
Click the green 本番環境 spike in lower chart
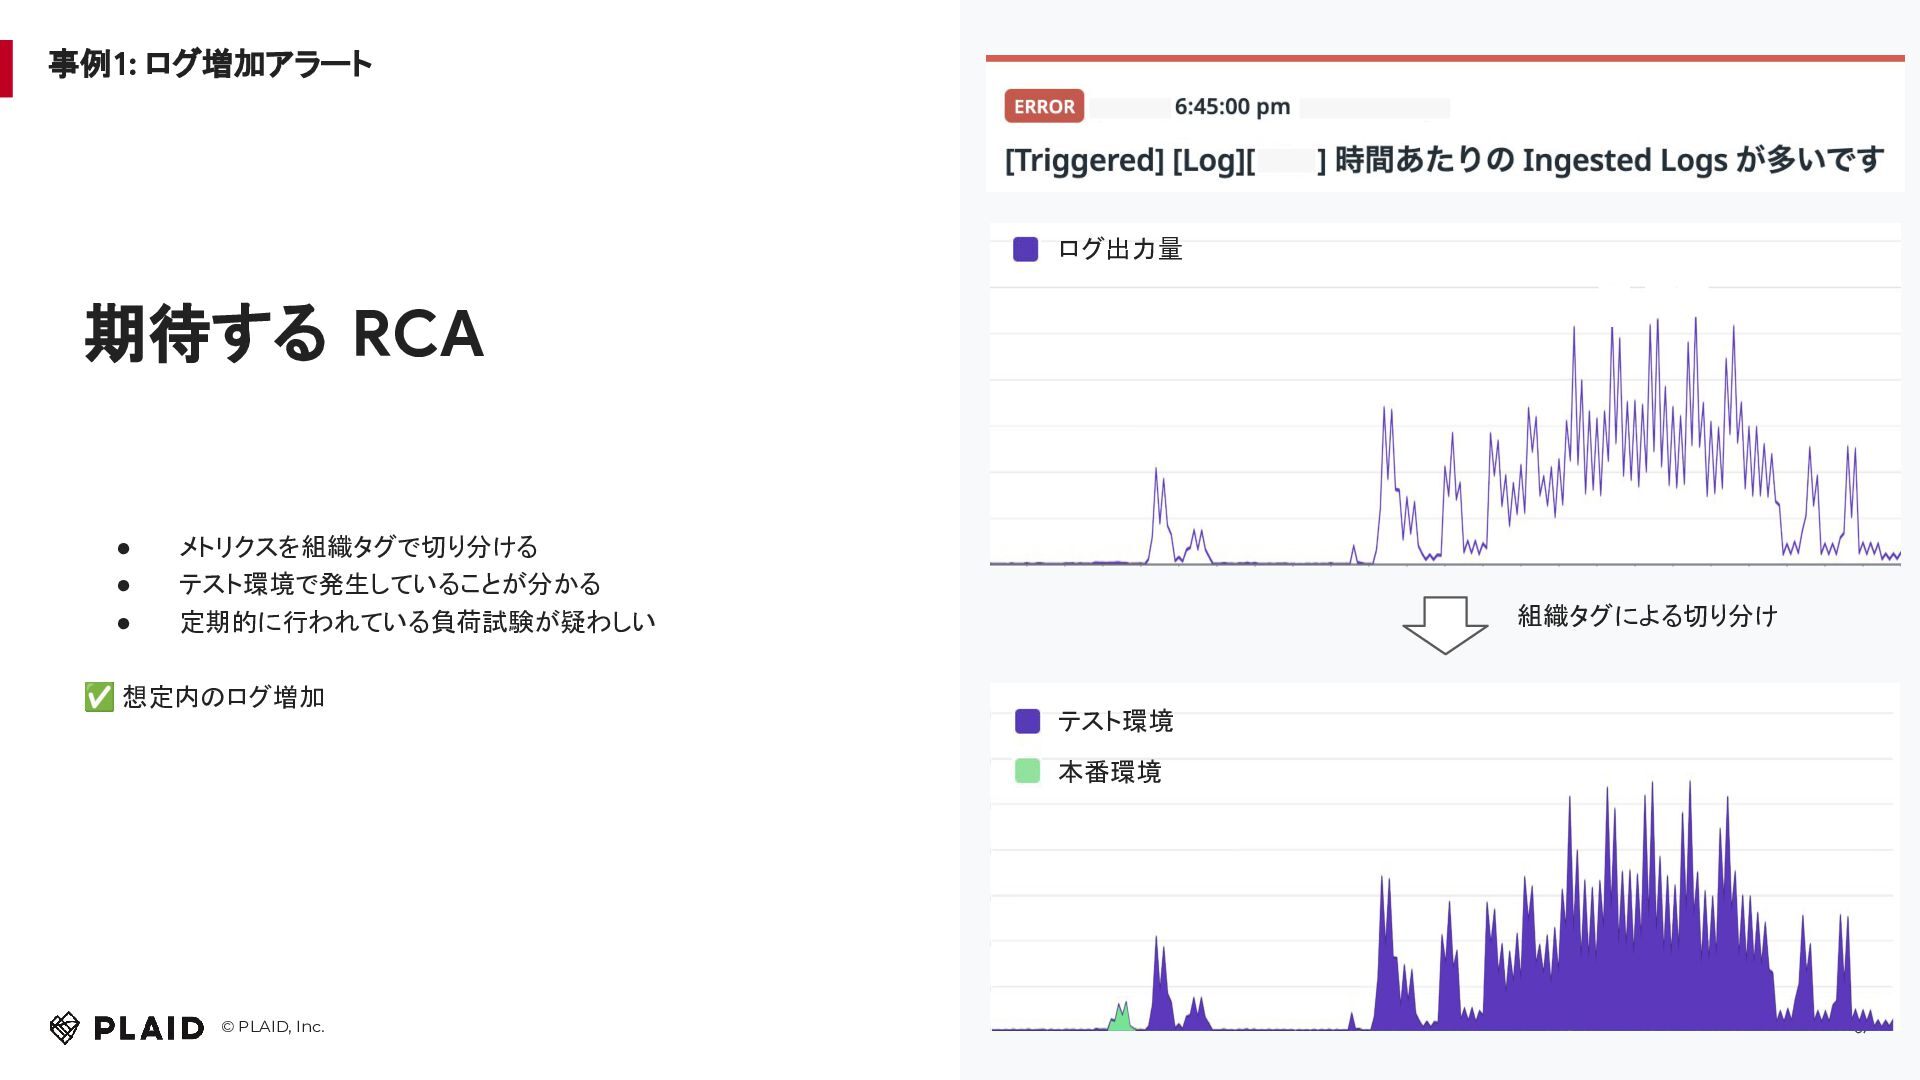pyautogui.click(x=1120, y=1017)
